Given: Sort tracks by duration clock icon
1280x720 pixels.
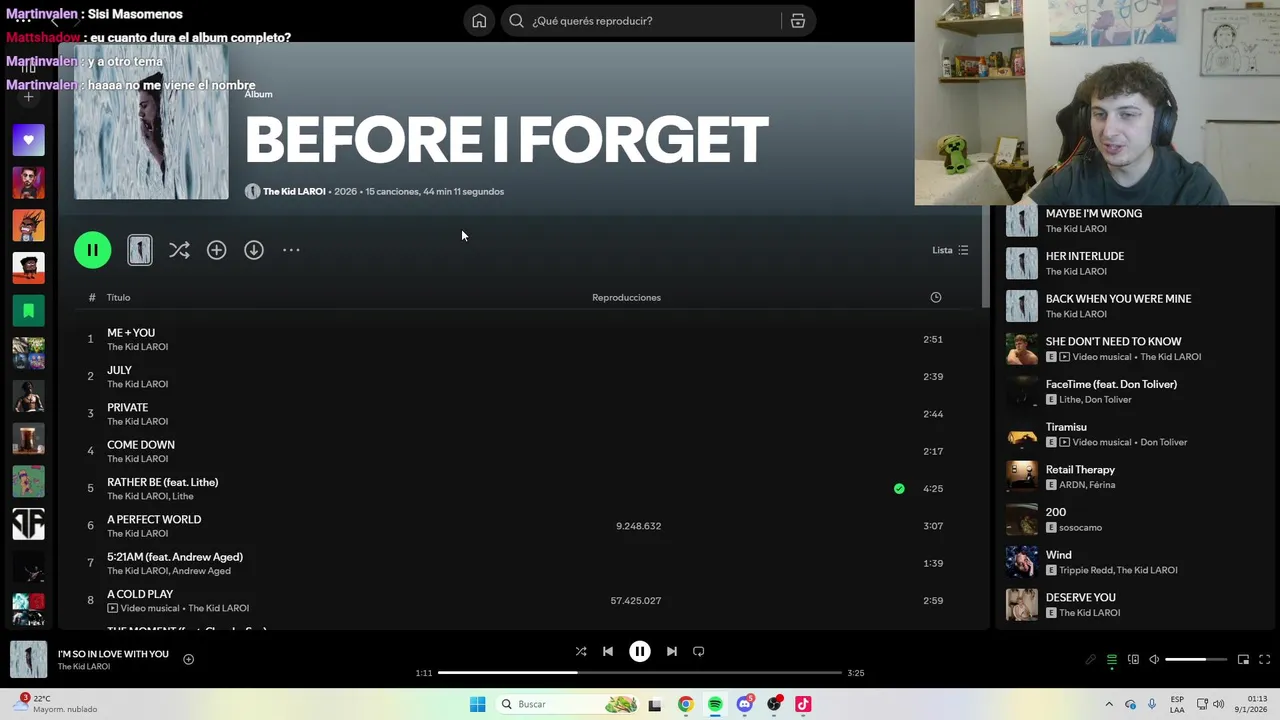Looking at the screenshot, I should [x=936, y=297].
